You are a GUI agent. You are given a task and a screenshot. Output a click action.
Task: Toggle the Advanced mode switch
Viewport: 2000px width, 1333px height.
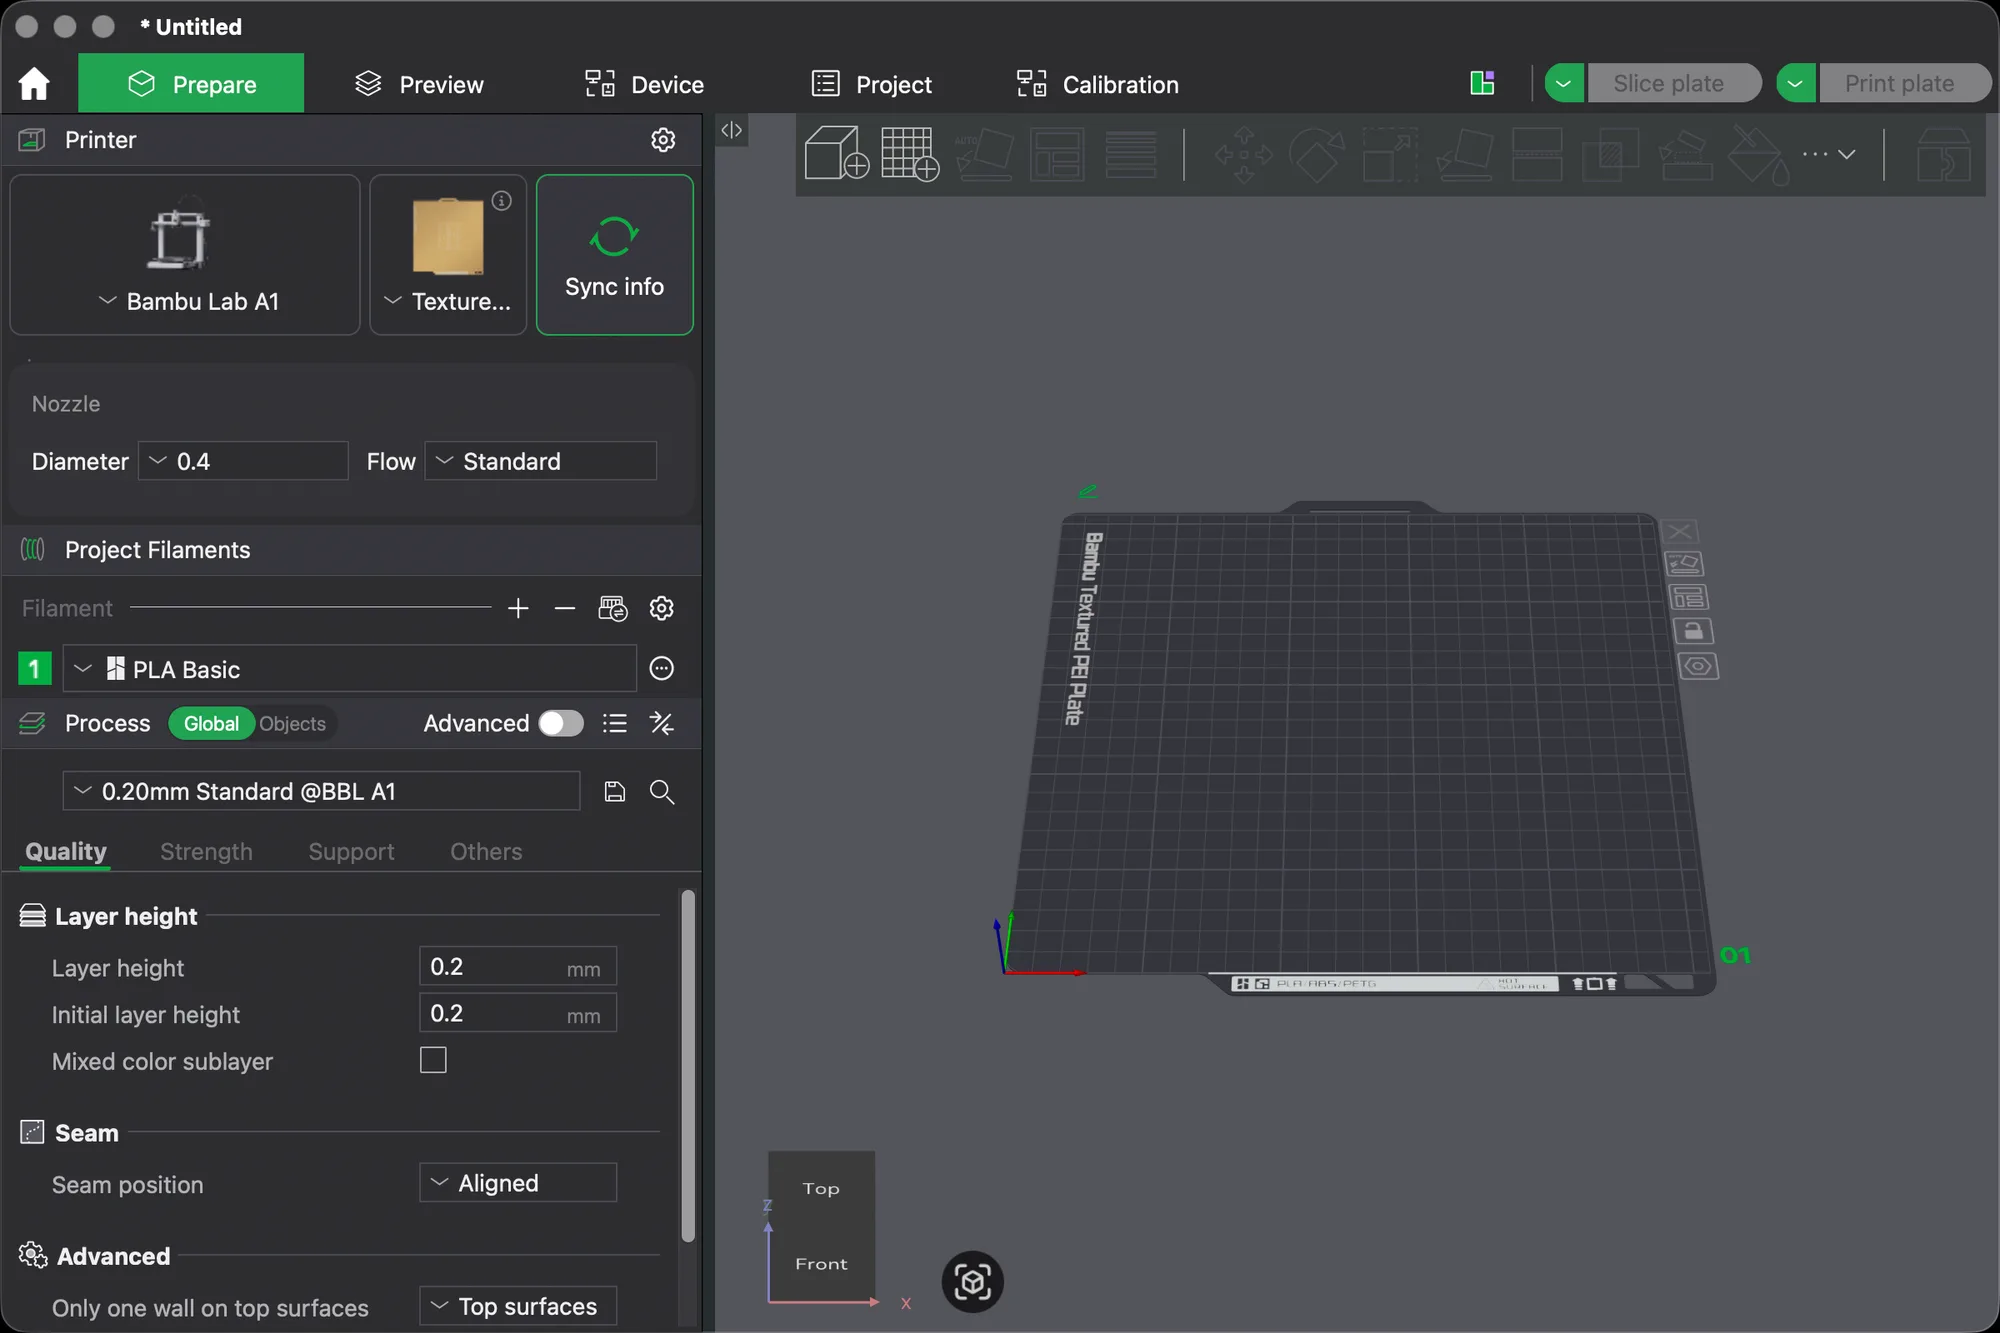[561, 723]
